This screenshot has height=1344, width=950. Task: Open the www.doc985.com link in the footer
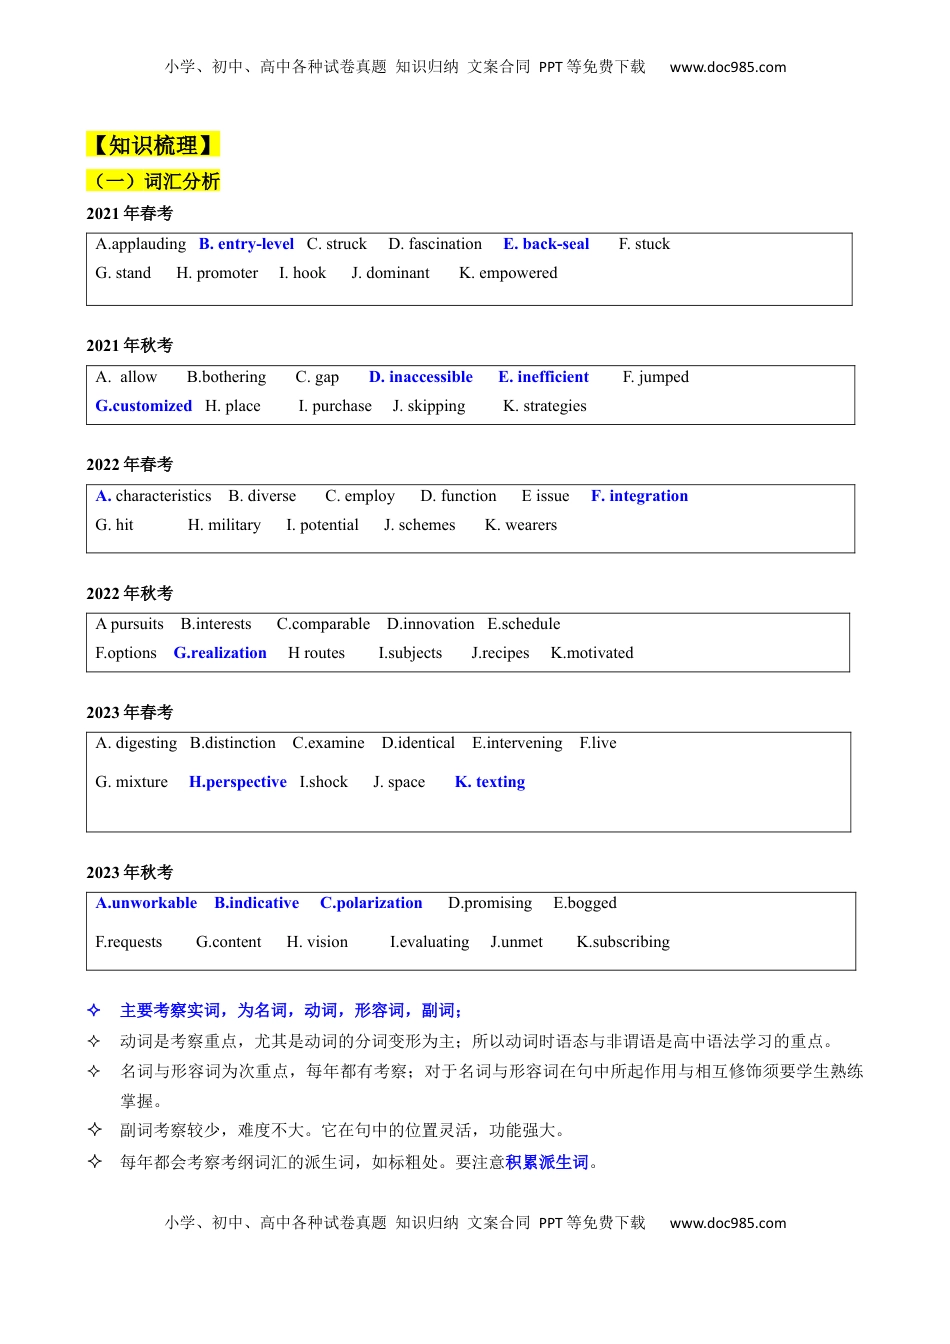click(x=727, y=1222)
